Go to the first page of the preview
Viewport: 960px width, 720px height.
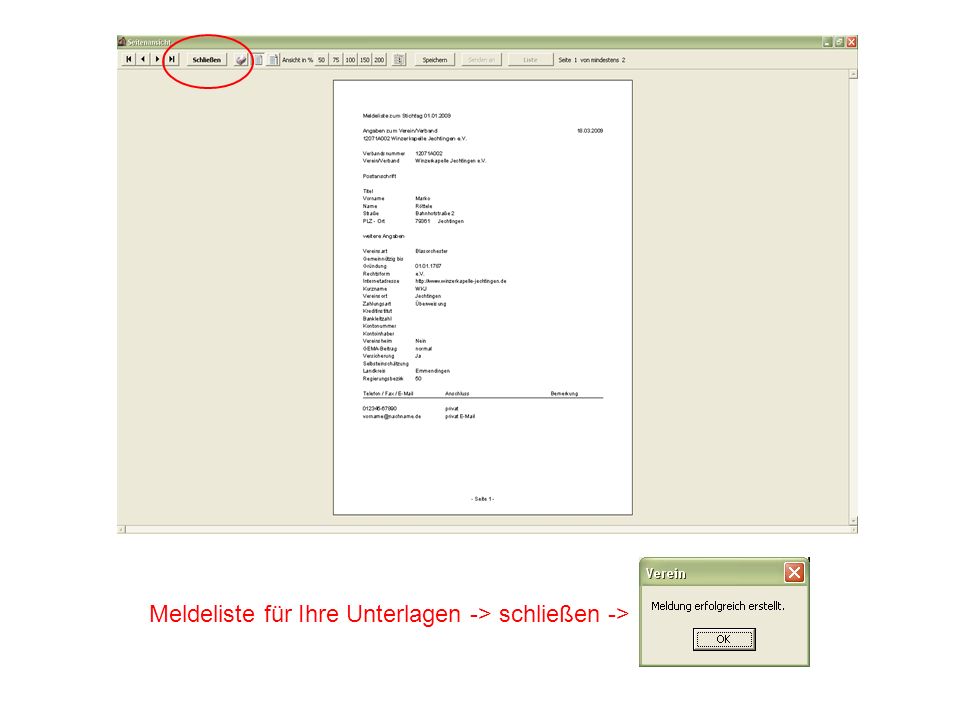tap(128, 59)
